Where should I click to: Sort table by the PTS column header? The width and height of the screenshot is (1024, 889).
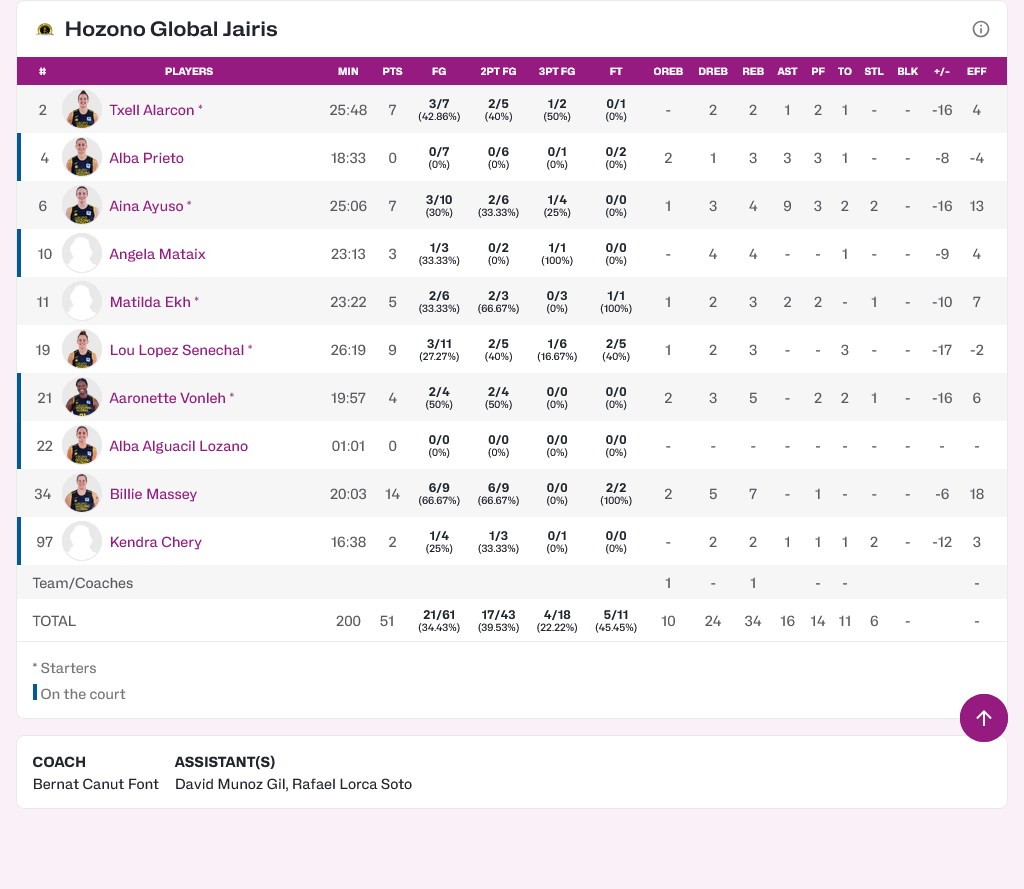coord(392,71)
